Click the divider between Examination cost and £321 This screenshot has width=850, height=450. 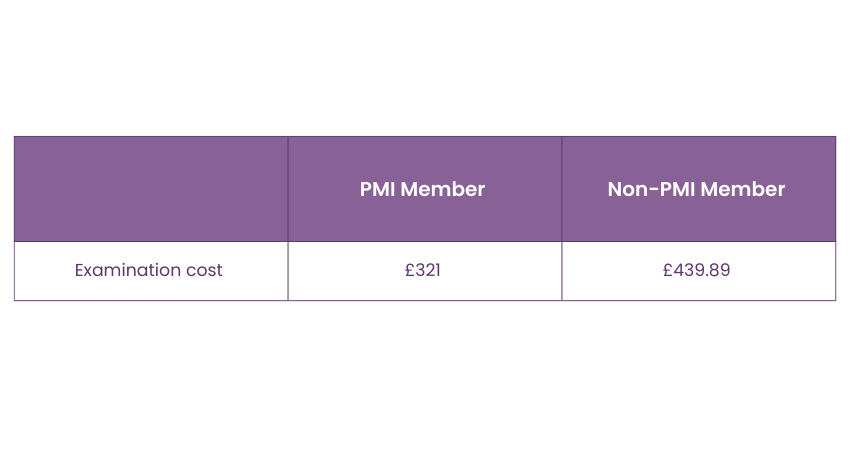pyautogui.click(x=288, y=270)
